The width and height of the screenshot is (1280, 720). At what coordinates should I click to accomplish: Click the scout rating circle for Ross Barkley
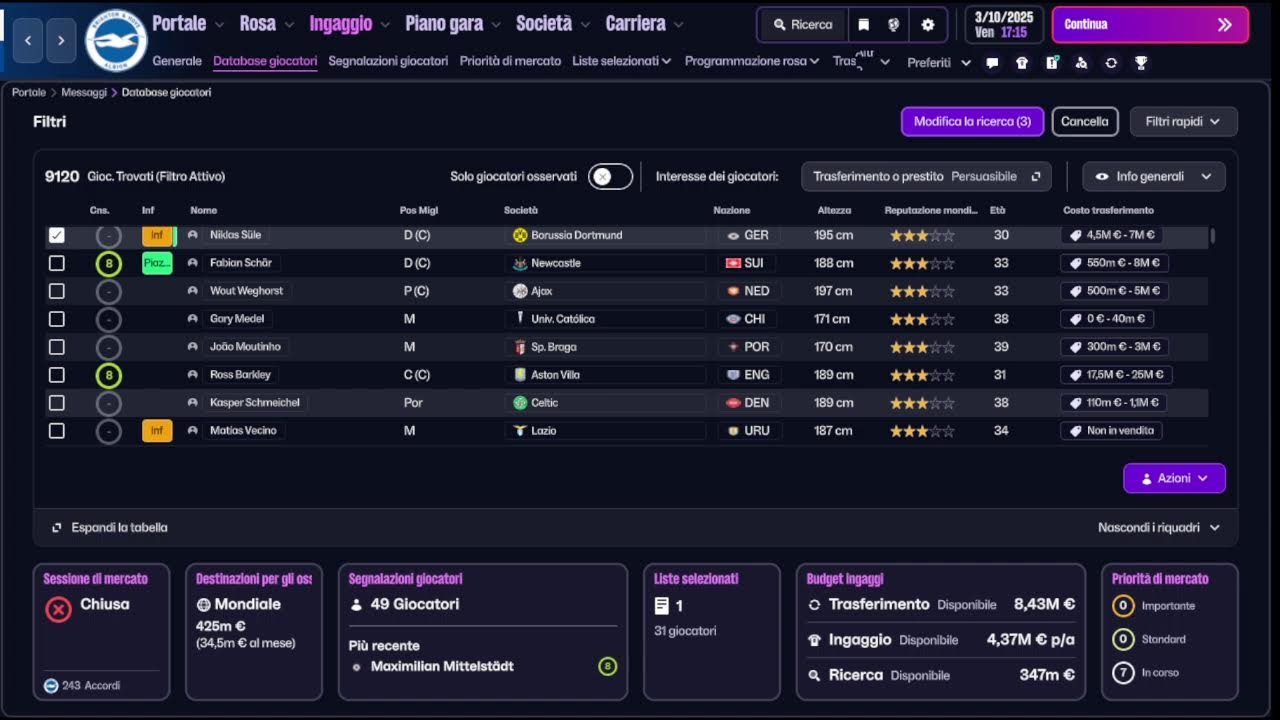click(x=108, y=376)
